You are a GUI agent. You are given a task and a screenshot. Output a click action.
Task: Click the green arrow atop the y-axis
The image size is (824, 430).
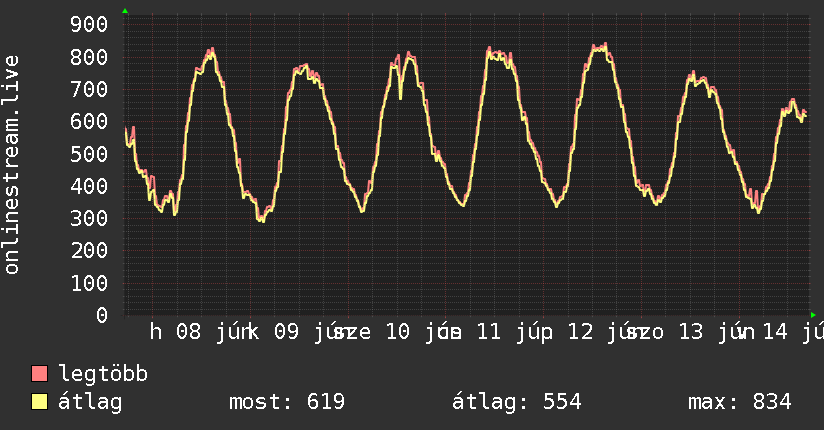coord(125,11)
